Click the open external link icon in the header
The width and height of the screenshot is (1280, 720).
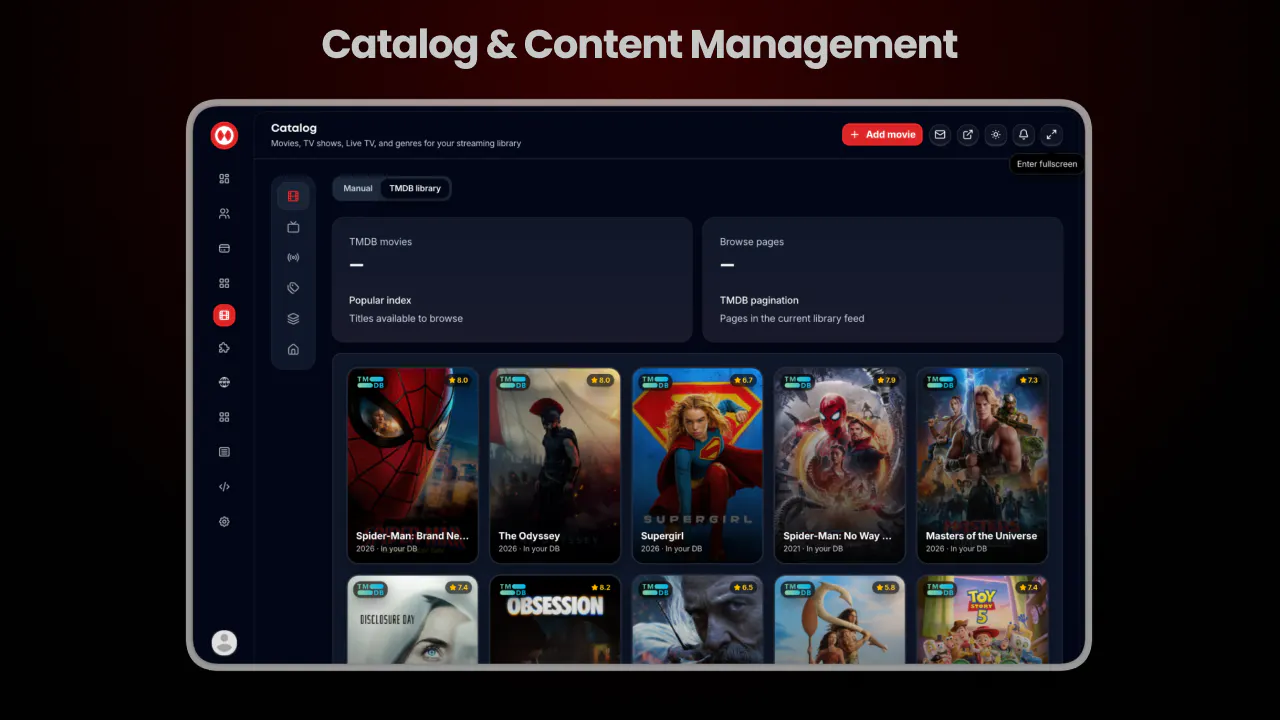coord(968,135)
